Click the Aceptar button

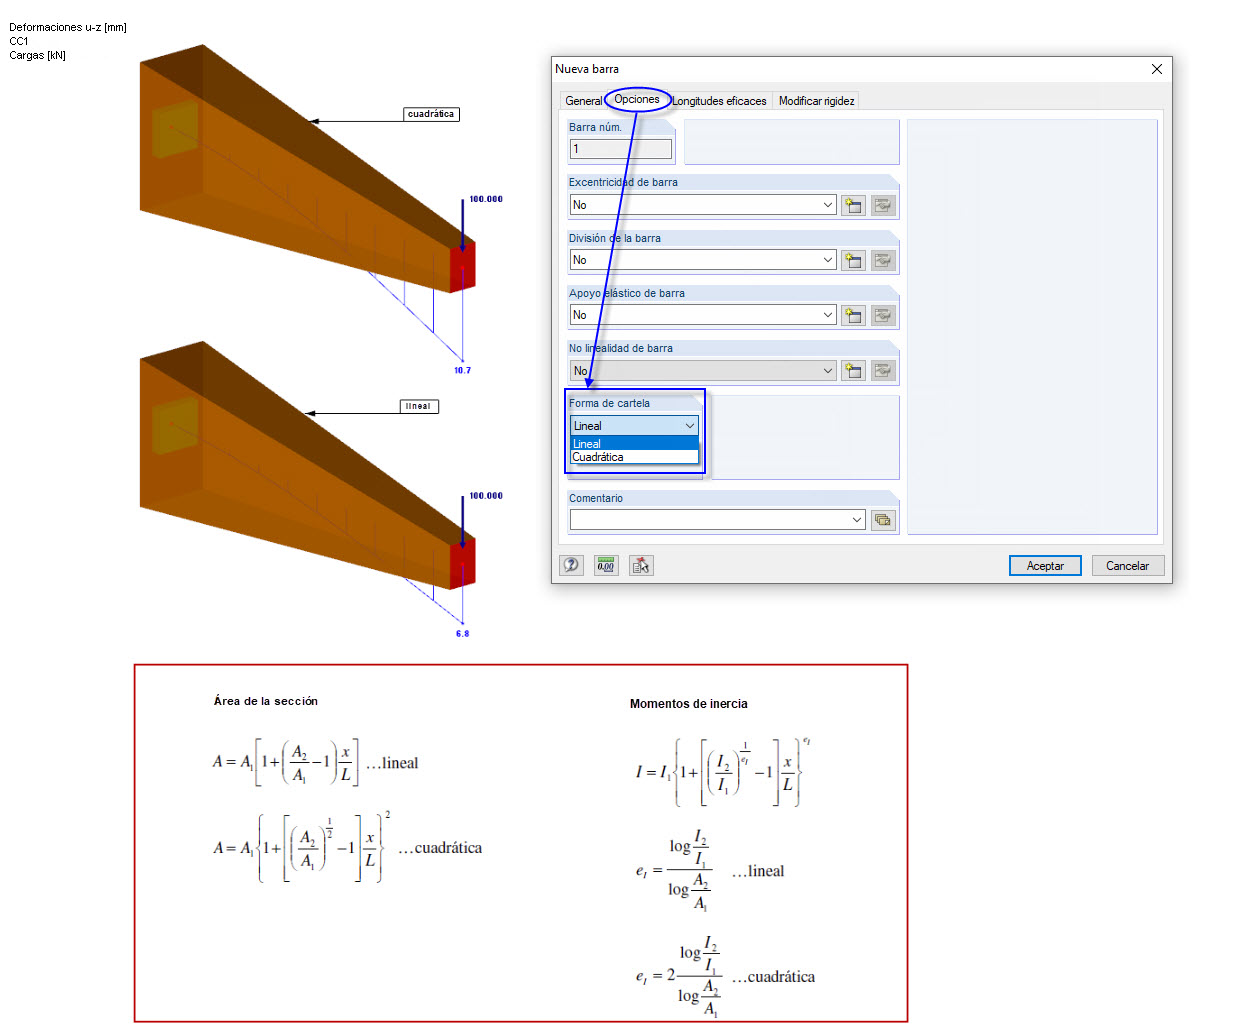pos(1045,566)
